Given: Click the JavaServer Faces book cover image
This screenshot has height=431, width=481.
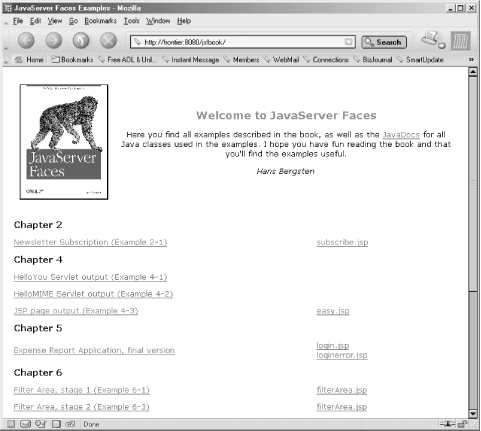Looking at the screenshot, I should coord(64,142).
